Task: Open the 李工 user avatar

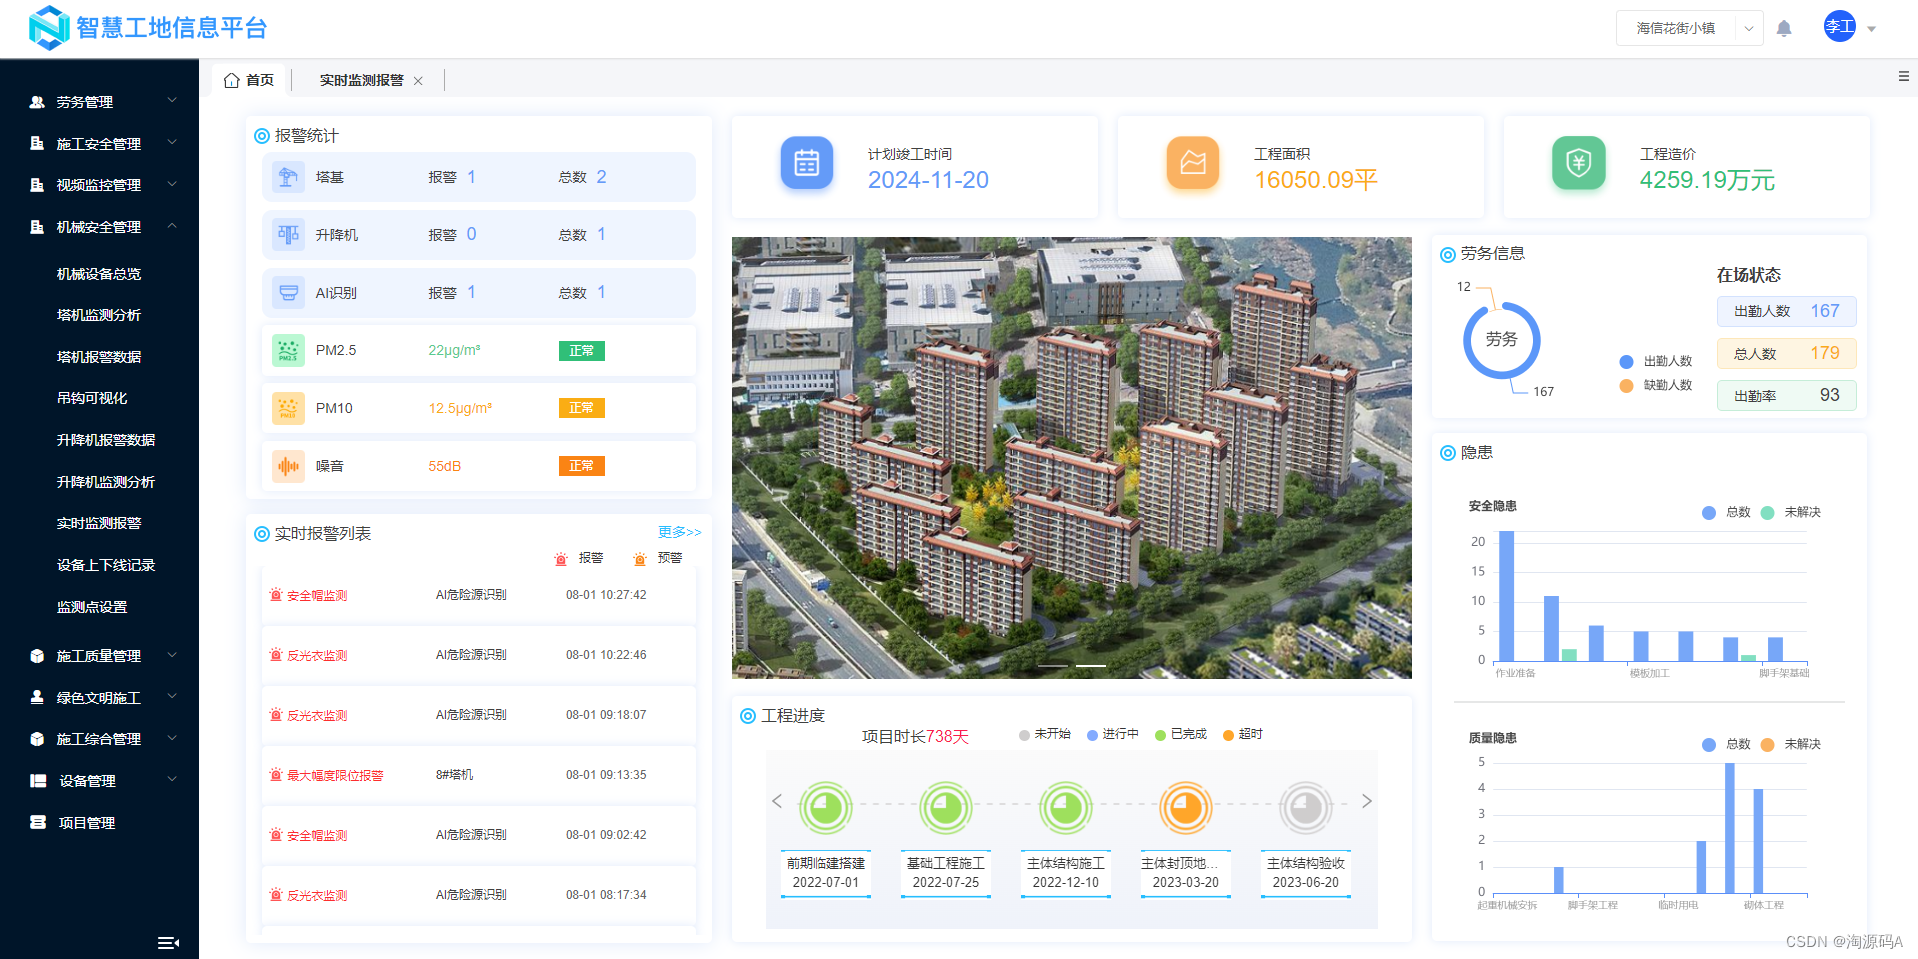Action: coord(1840,27)
